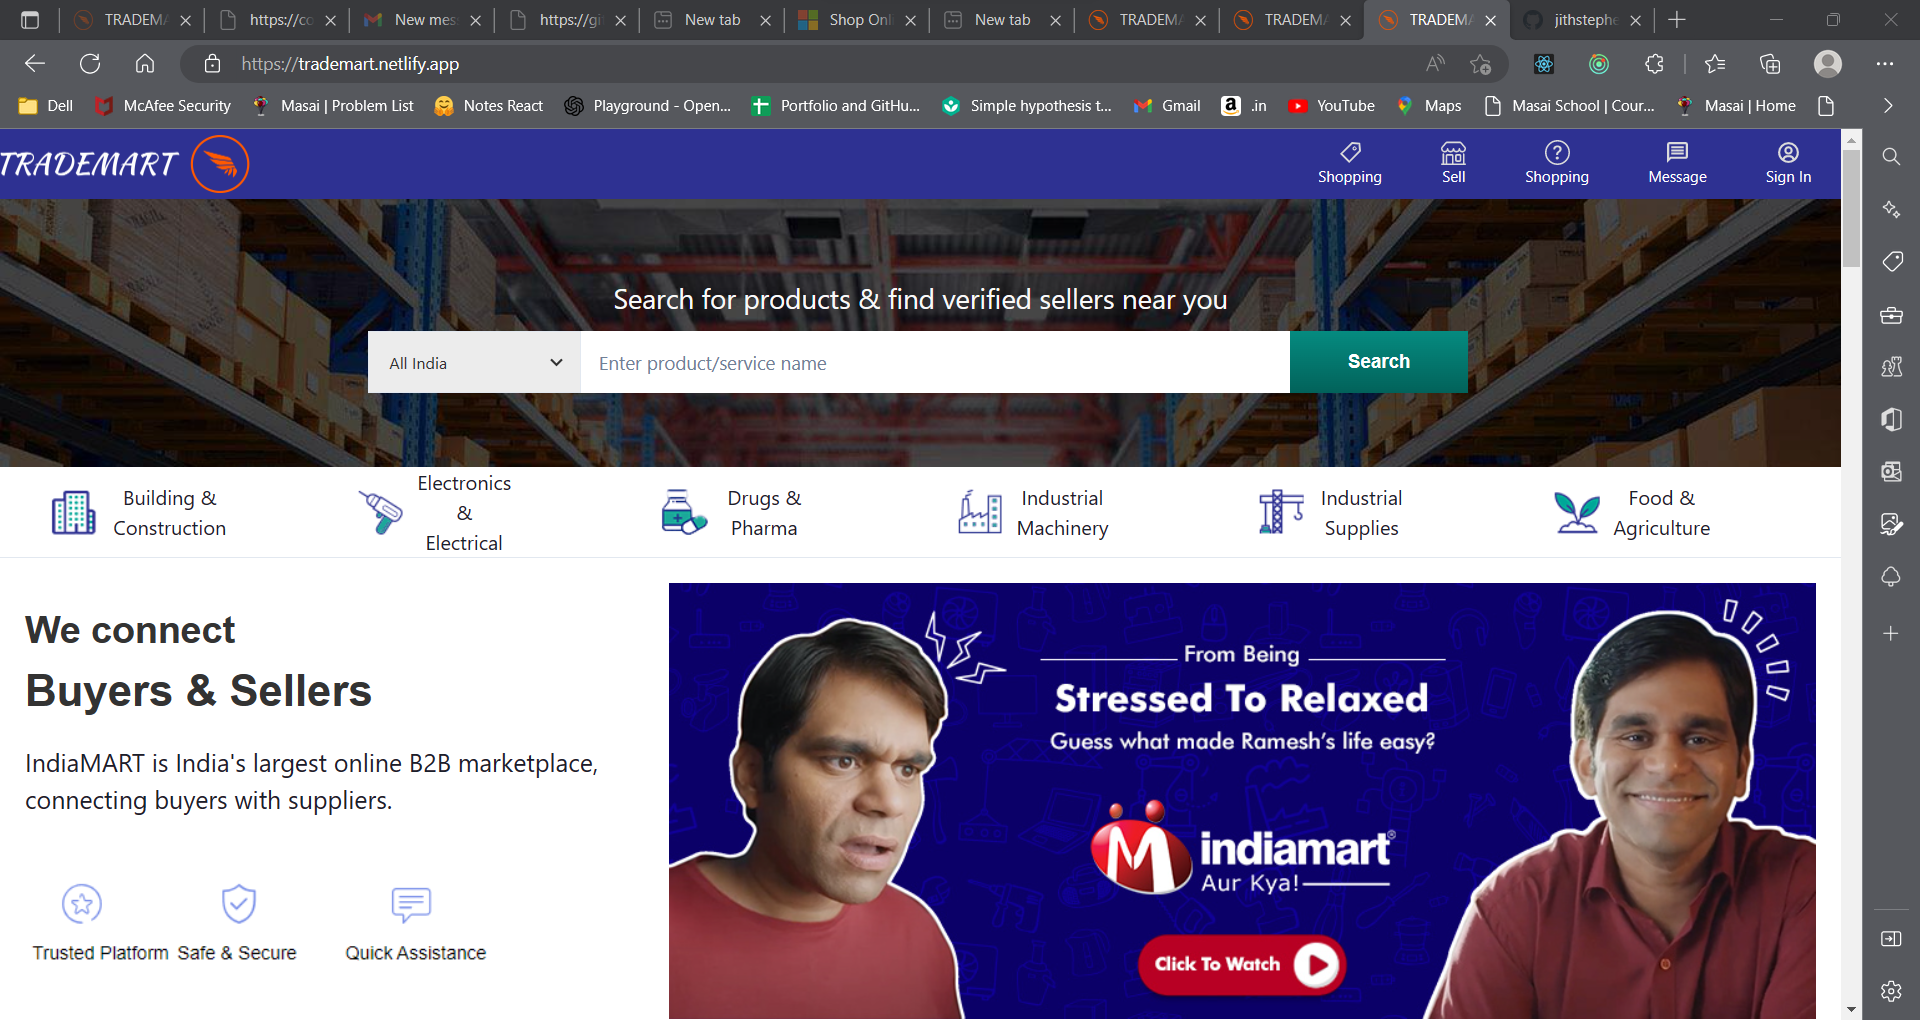Open browser extensions puzzle icon

click(1654, 64)
